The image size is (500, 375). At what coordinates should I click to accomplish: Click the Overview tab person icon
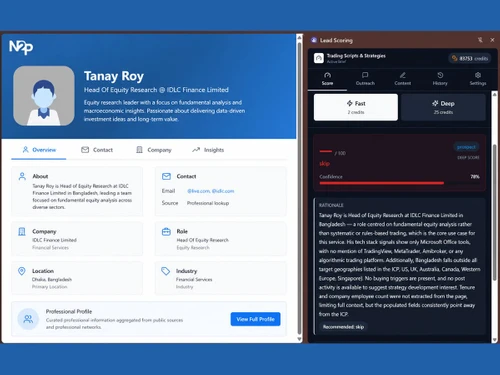25,150
